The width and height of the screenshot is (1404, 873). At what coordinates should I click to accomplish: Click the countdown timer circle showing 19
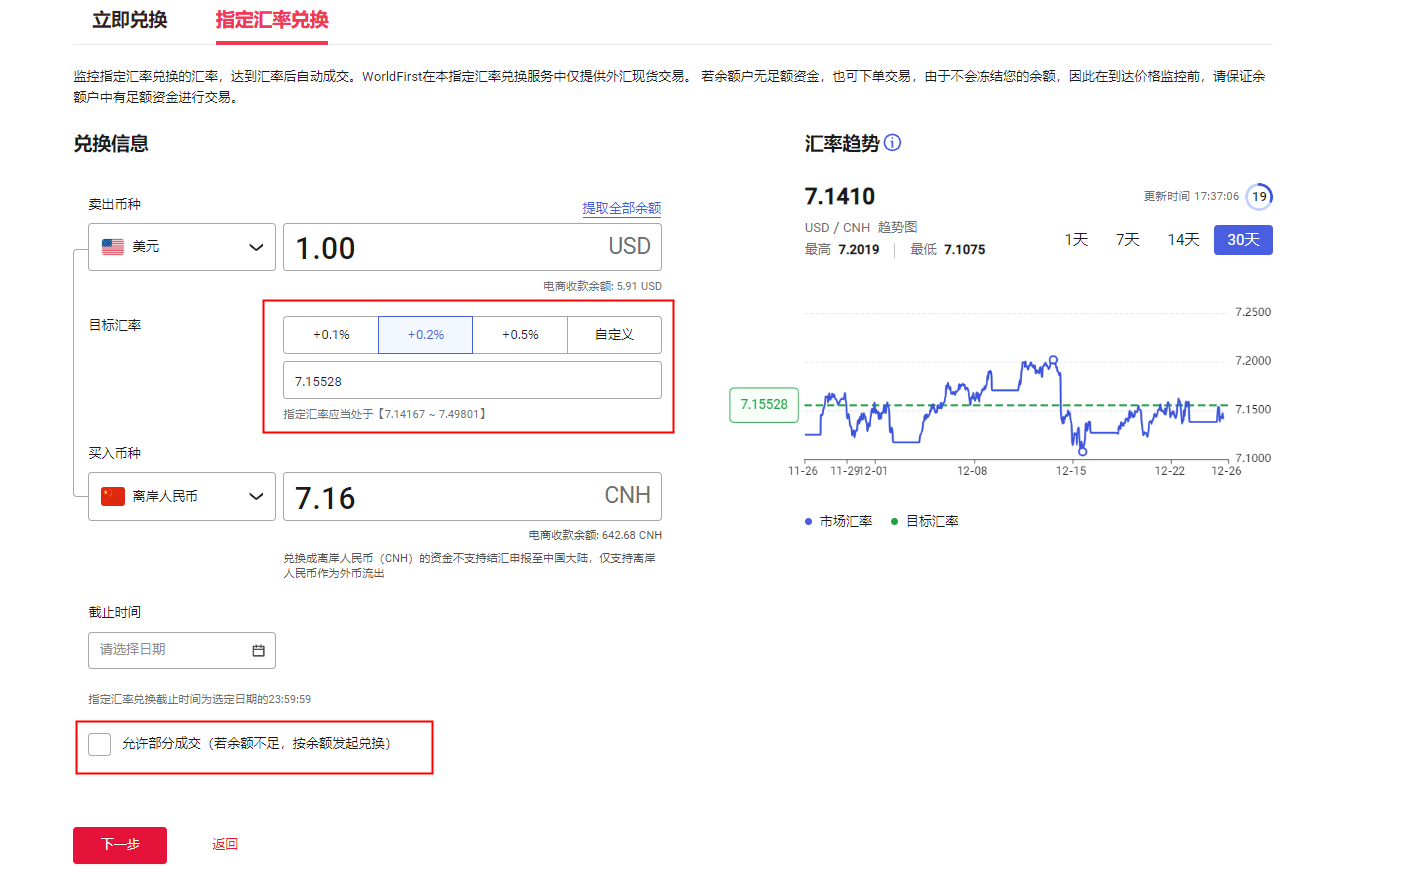[x=1258, y=197]
